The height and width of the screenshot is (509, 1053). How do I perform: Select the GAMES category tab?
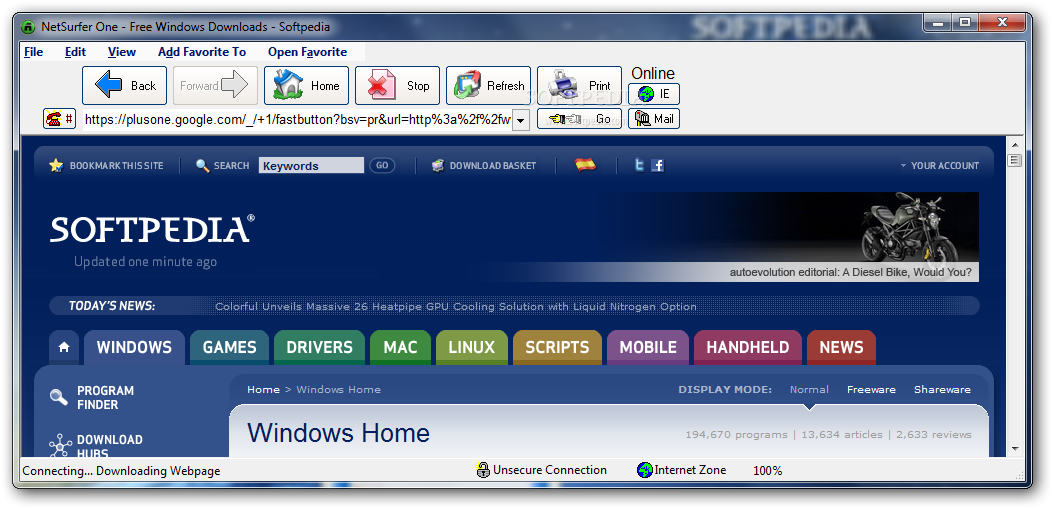230,347
